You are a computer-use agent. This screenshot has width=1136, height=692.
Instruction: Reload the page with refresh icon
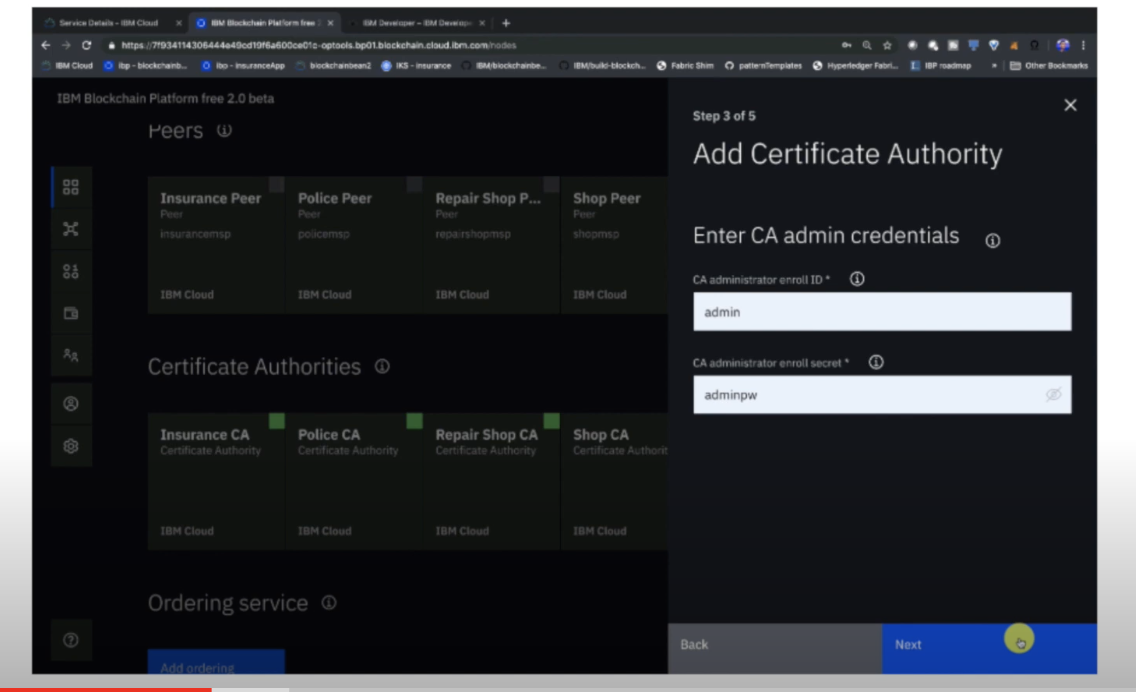pos(86,45)
